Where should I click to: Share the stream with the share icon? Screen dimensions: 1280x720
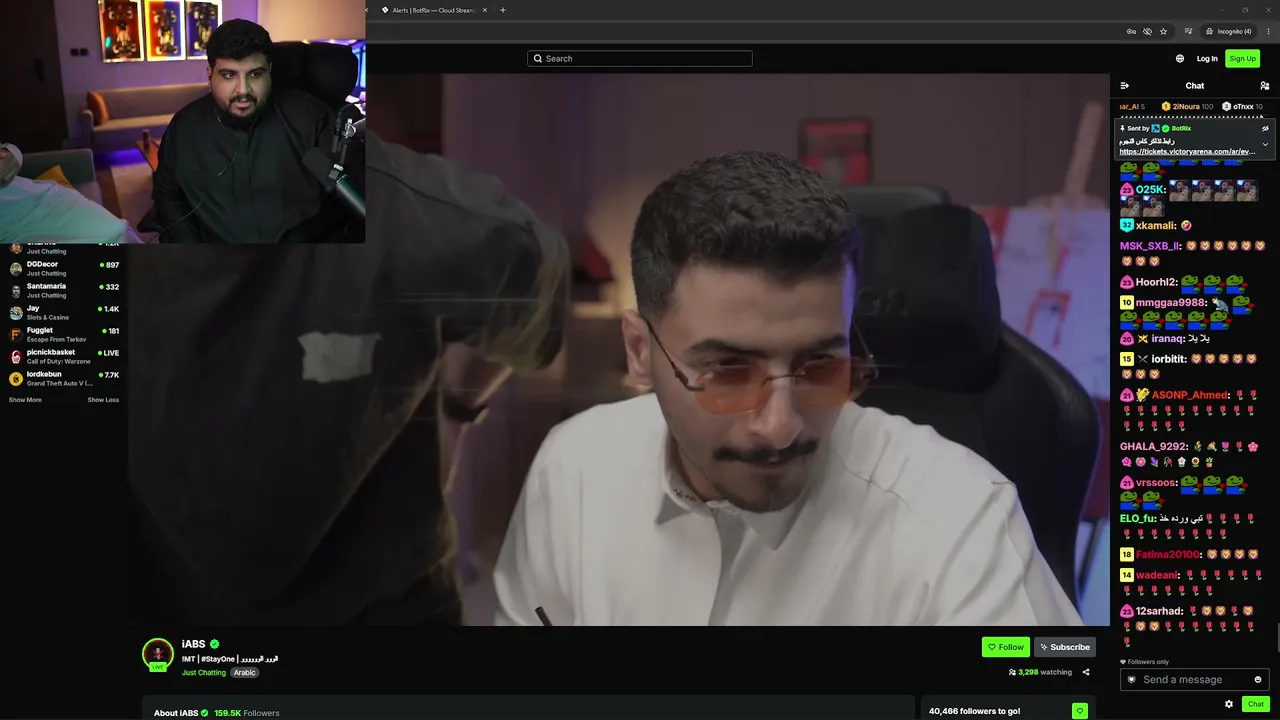[1086, 672]
